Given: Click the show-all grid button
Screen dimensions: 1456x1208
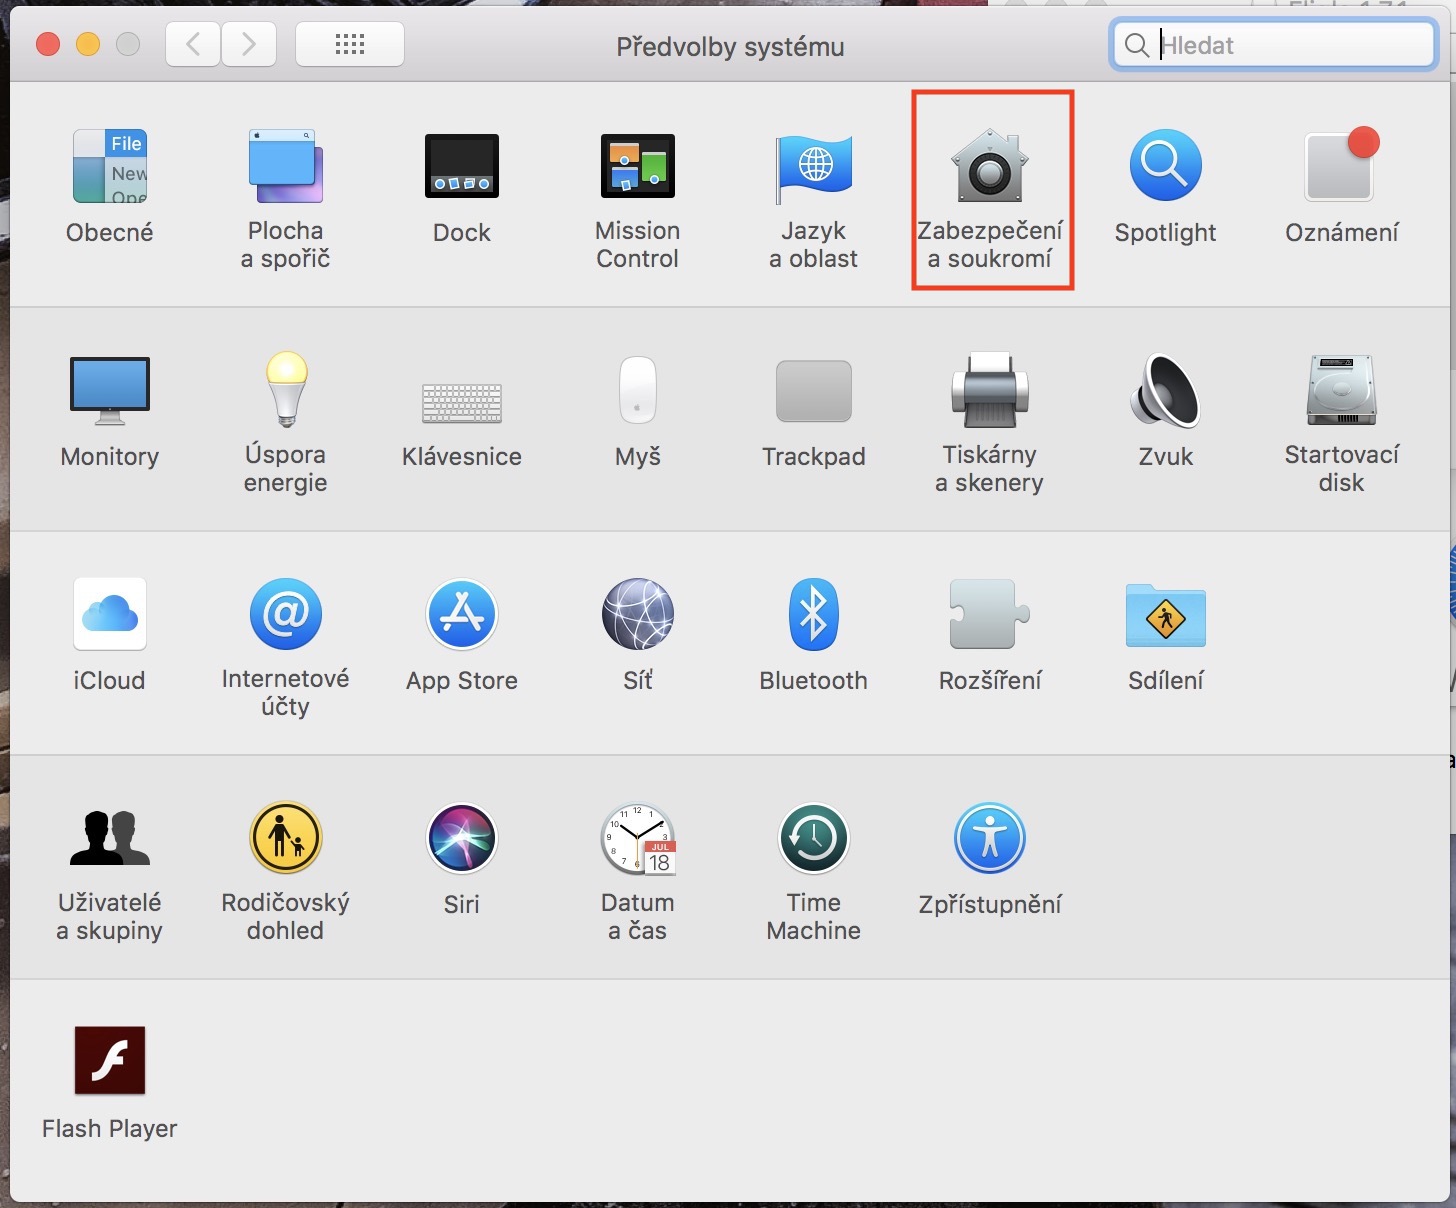Looking at the screenshot, I should point(350,44).
